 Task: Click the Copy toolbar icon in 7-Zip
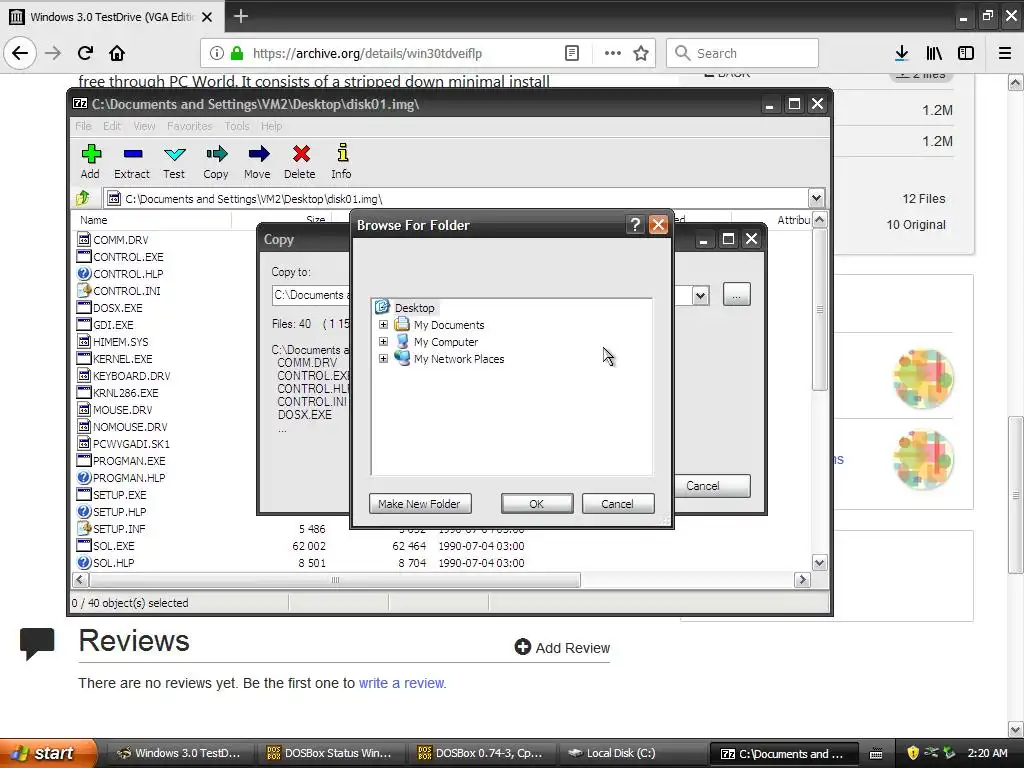pyautogui.click(x=216, y=154)
